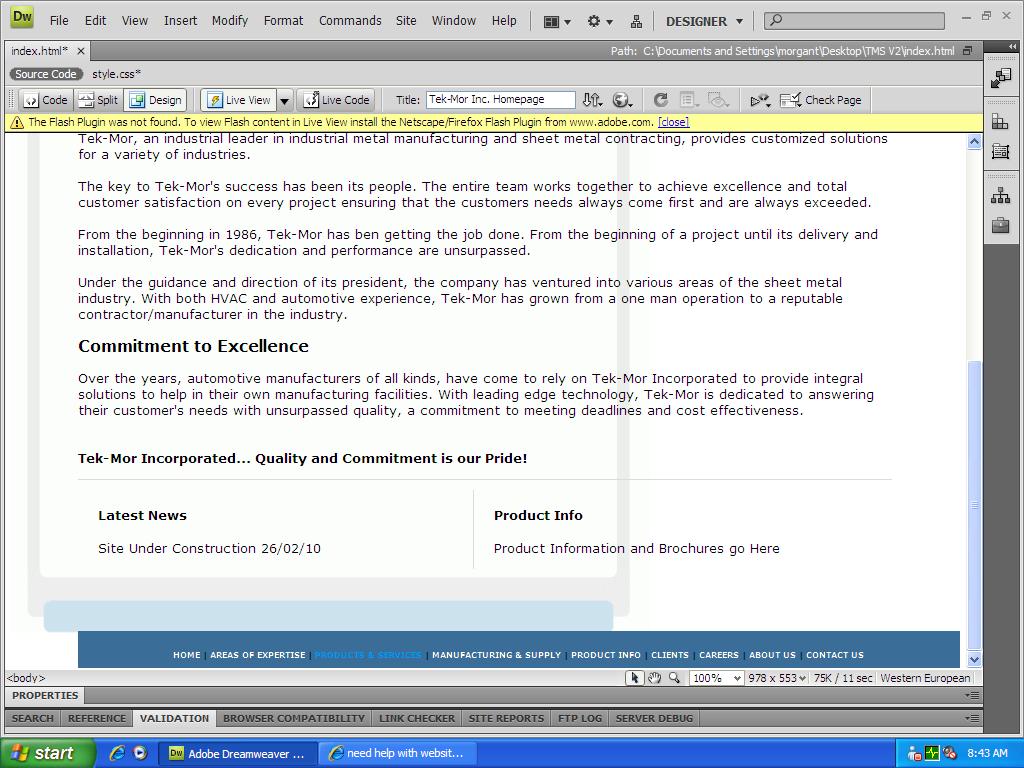Select the Zoom magnifier tool in status bar
The width and height of the screenshot is (1024, 768).
pos(674,678)
